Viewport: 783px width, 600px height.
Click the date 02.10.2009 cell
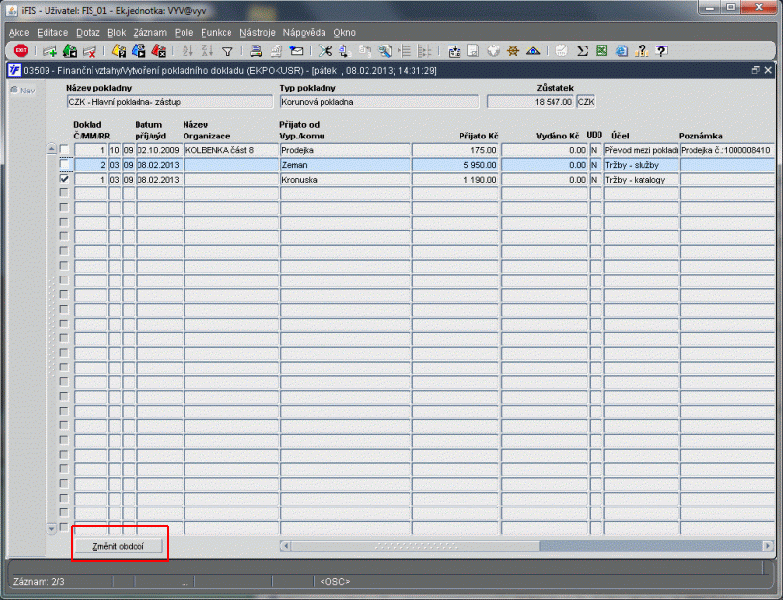pos(160,150)
